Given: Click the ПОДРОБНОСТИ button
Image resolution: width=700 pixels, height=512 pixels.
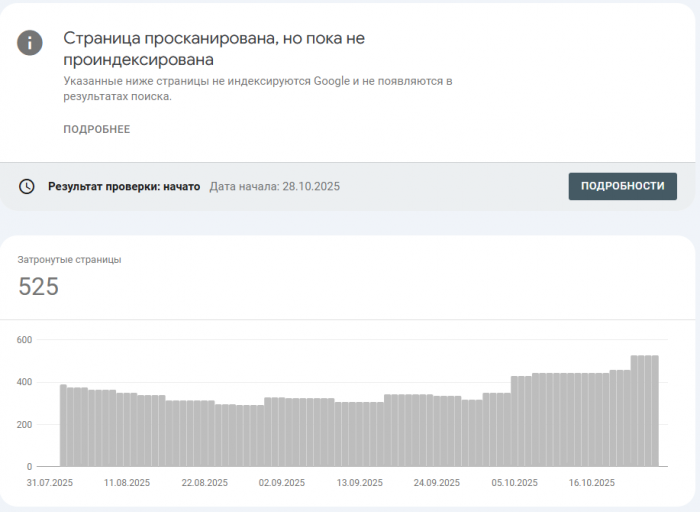Looking at the screenshot, I should tap(622, 186).
